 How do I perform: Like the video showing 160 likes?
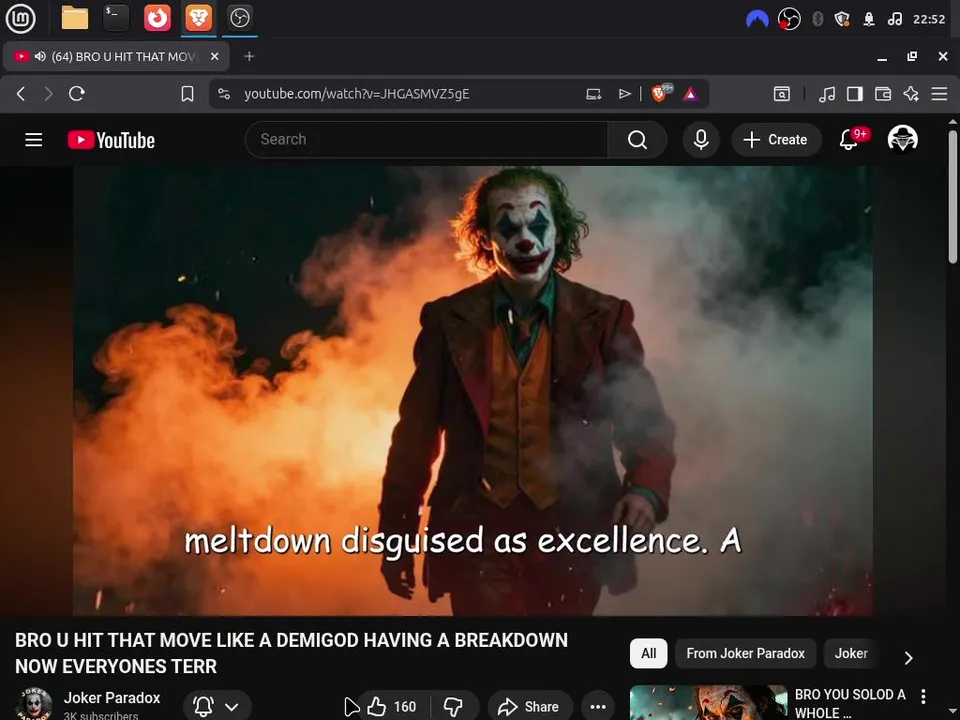click(x=392, y=707)
